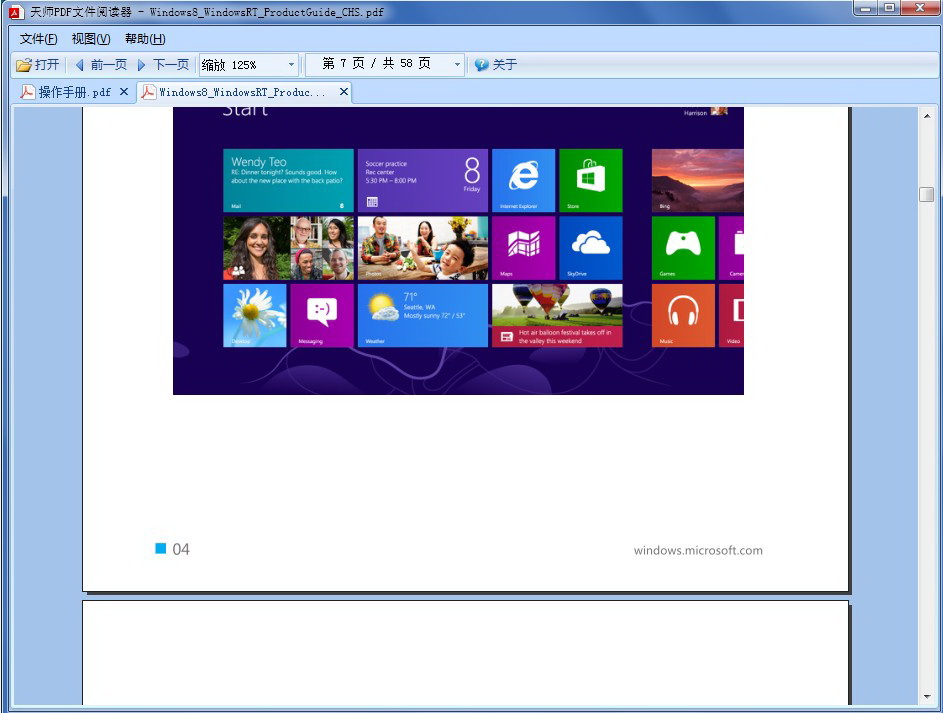Click the Wendy Teo Mail tile
The image size is (943, 713).
tap(288, 180)
